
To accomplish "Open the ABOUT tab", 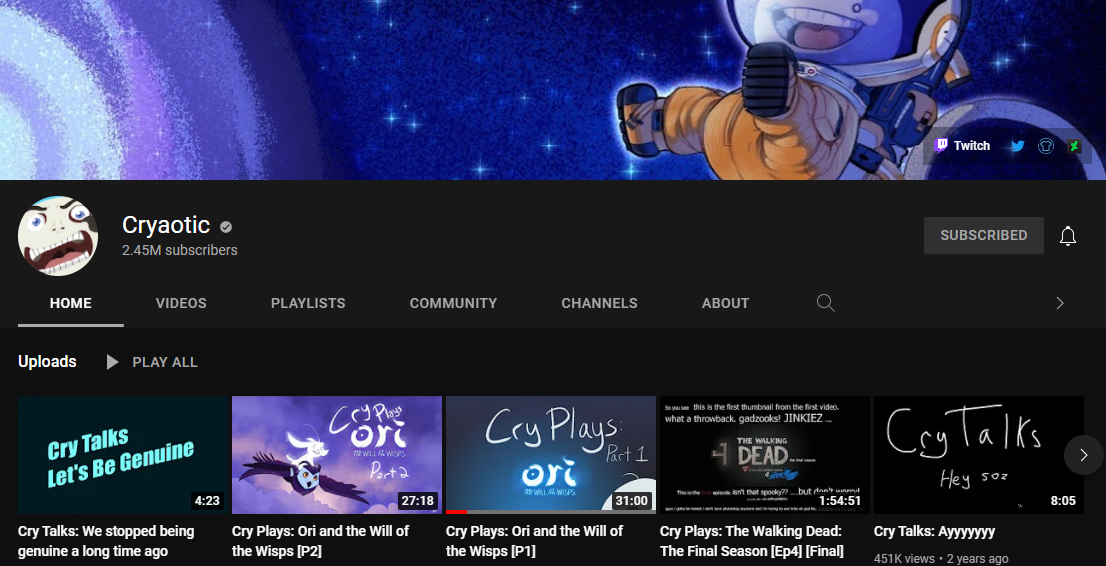I will pos(725,303).
